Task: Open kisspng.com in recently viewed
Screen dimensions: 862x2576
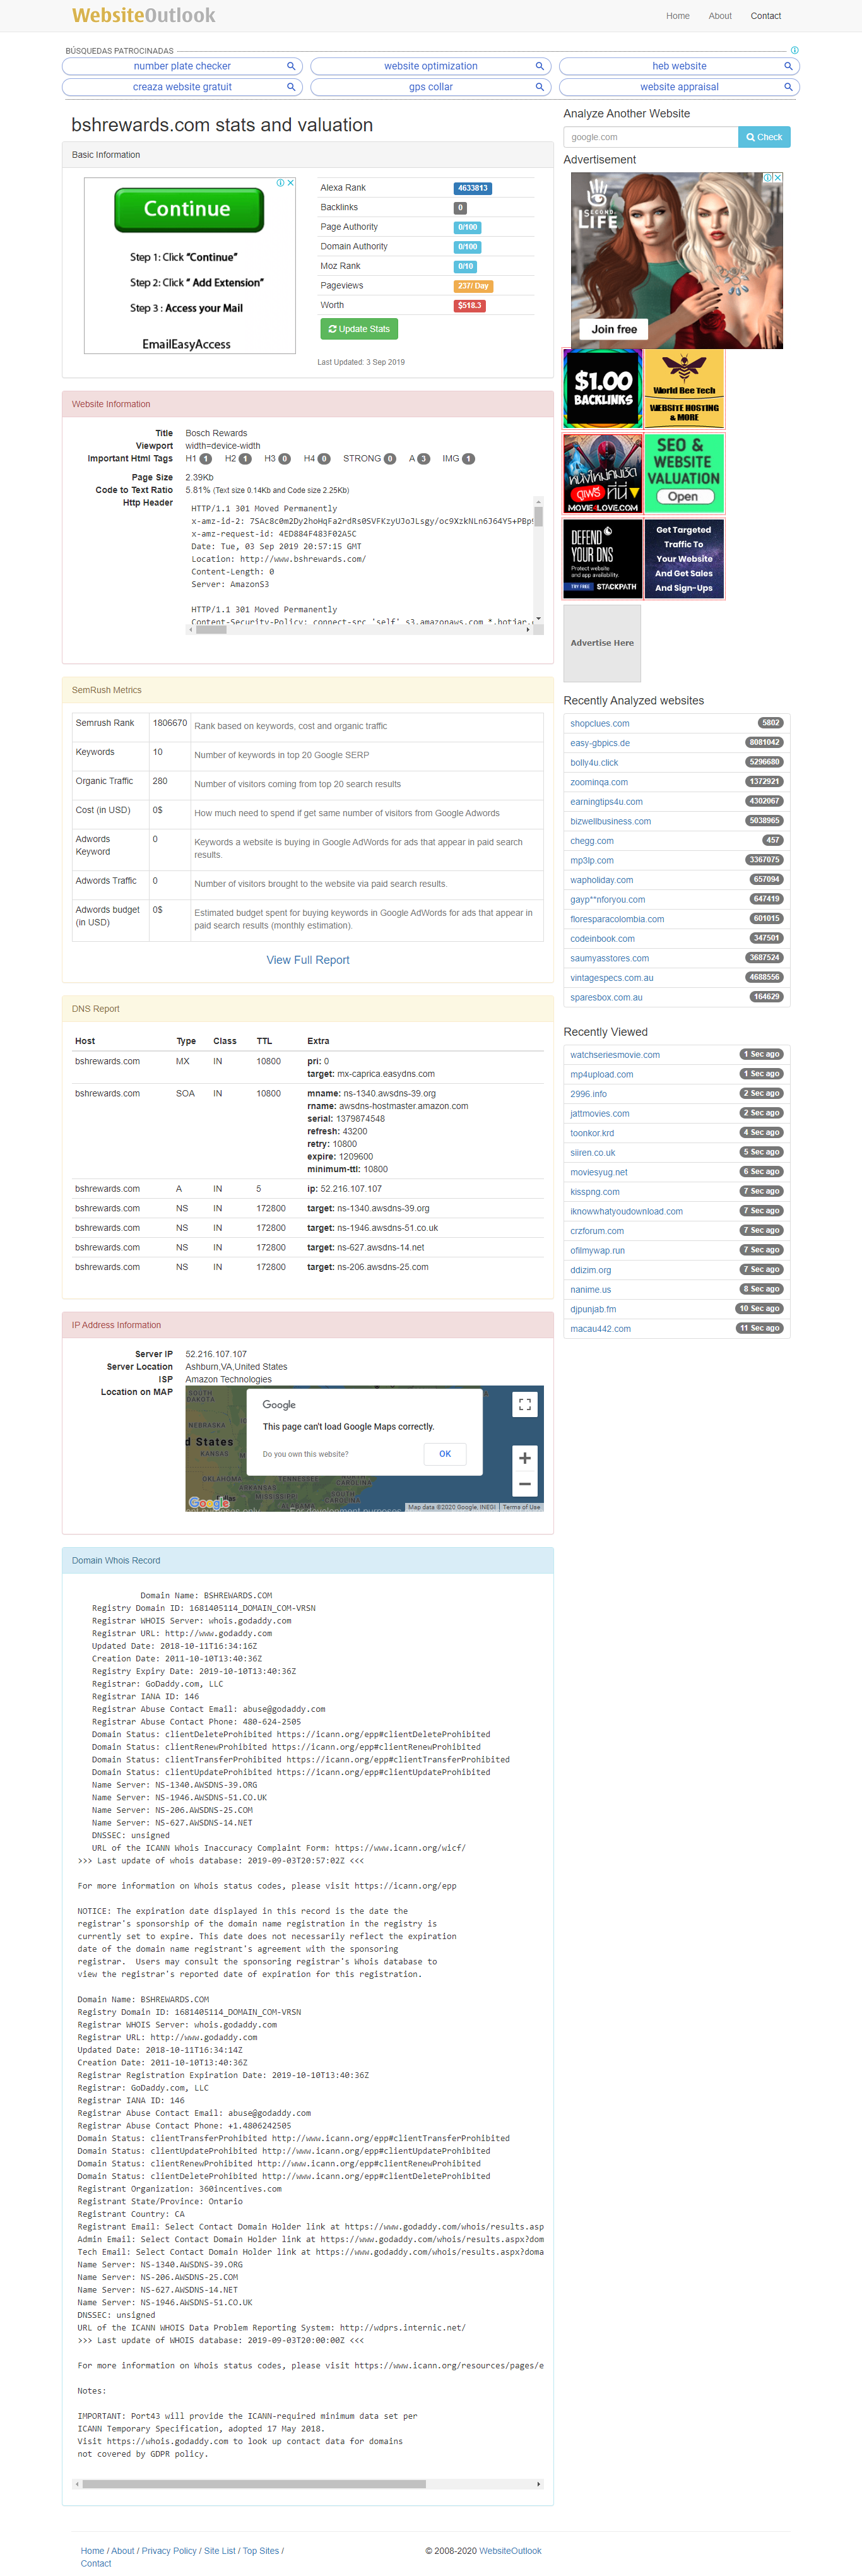Action: tap(595, 1192)
